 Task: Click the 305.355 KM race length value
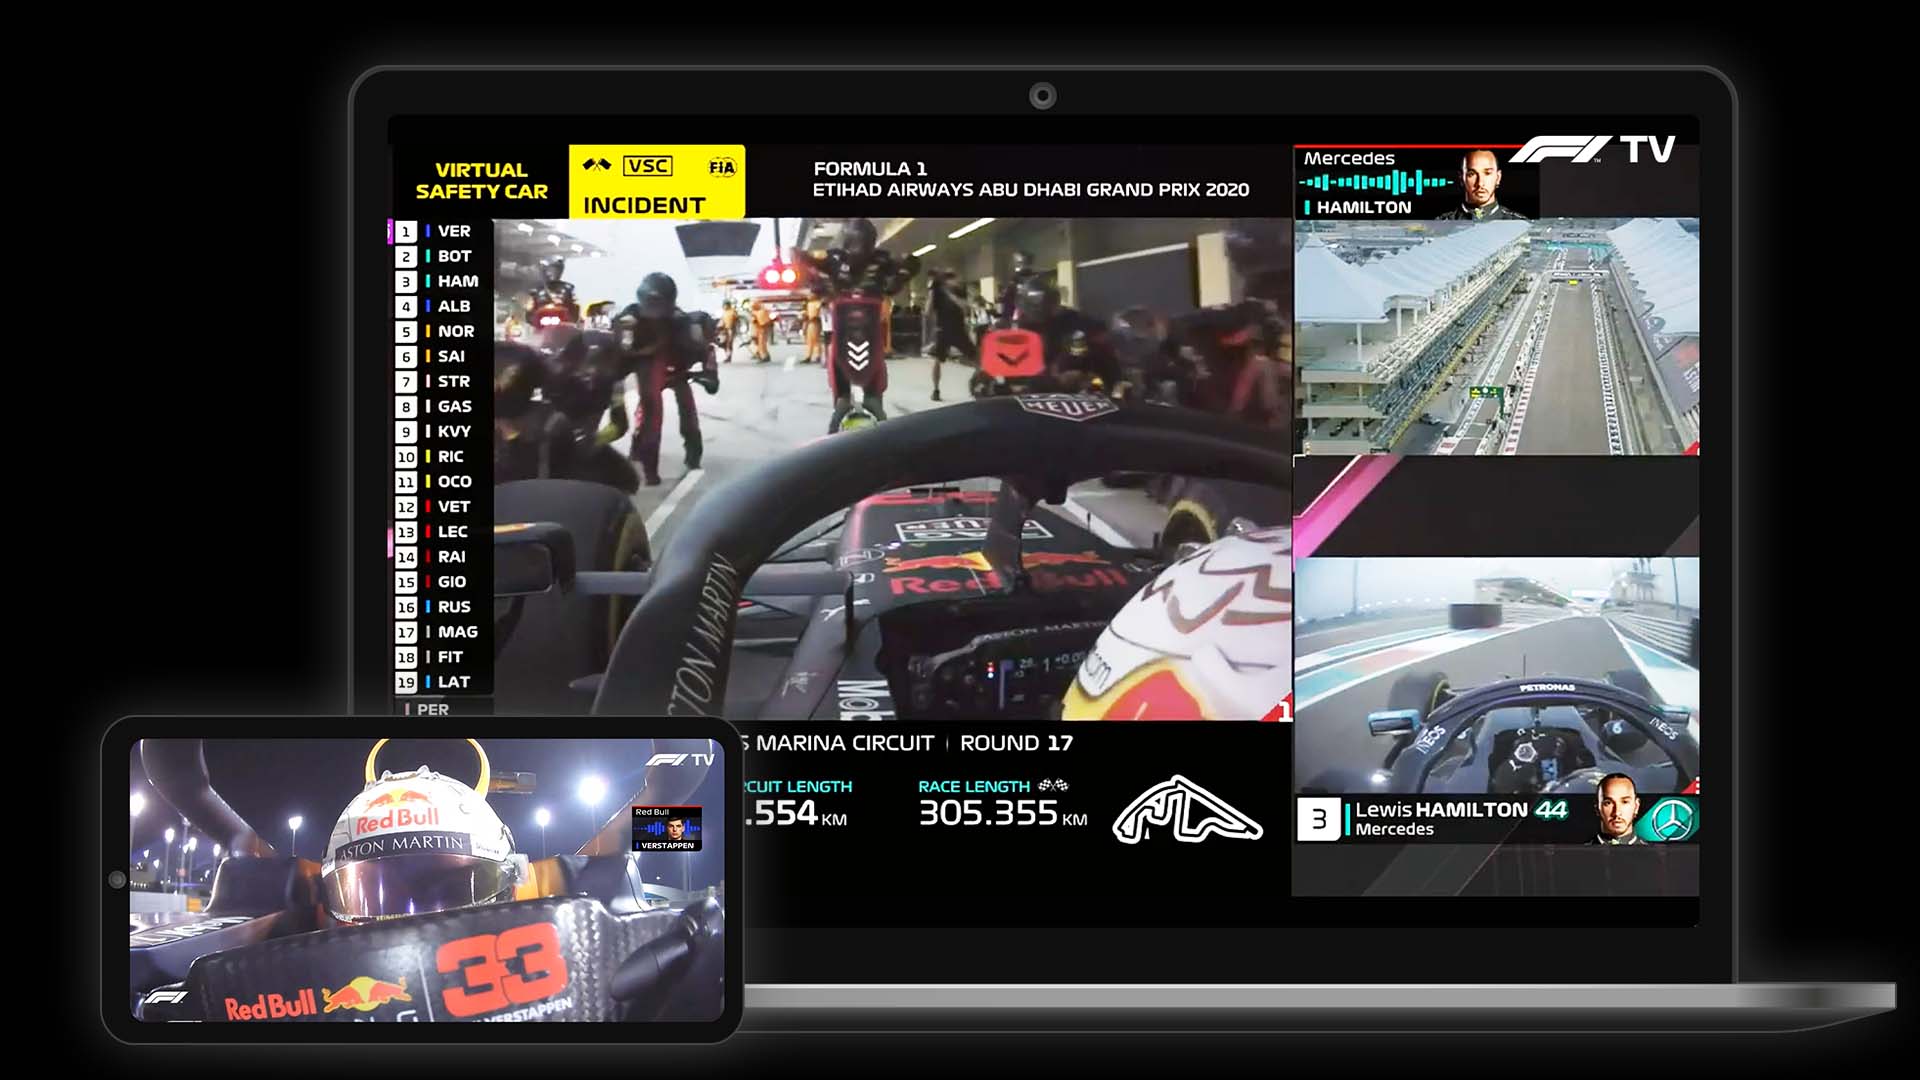click(1003, 813)
